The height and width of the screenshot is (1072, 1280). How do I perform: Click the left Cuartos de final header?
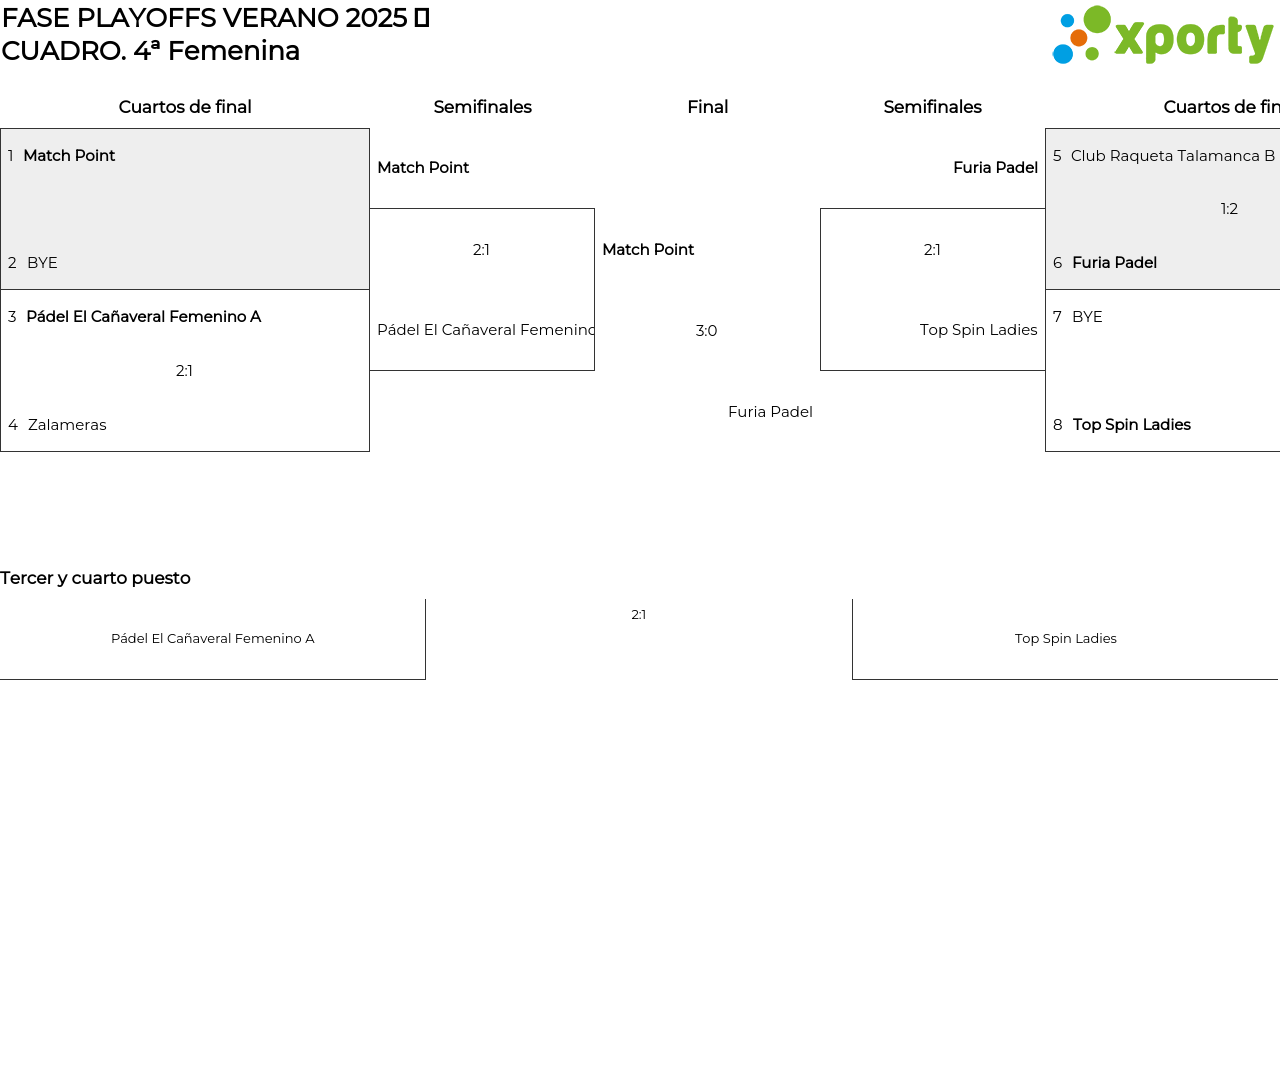[185, 107]
